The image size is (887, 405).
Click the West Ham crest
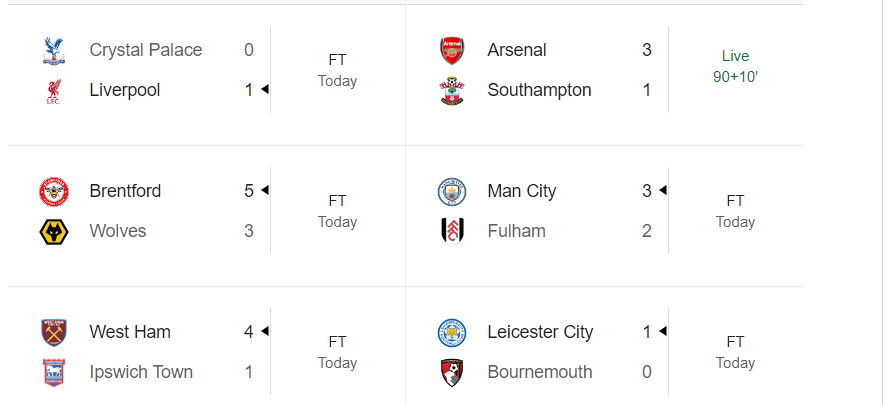[x=53, y=332]
